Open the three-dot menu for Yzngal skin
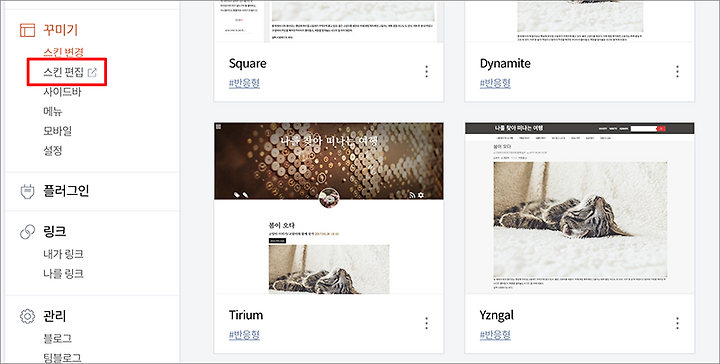The width and height of the screenshot is (720, 364). tap(677, 323)
